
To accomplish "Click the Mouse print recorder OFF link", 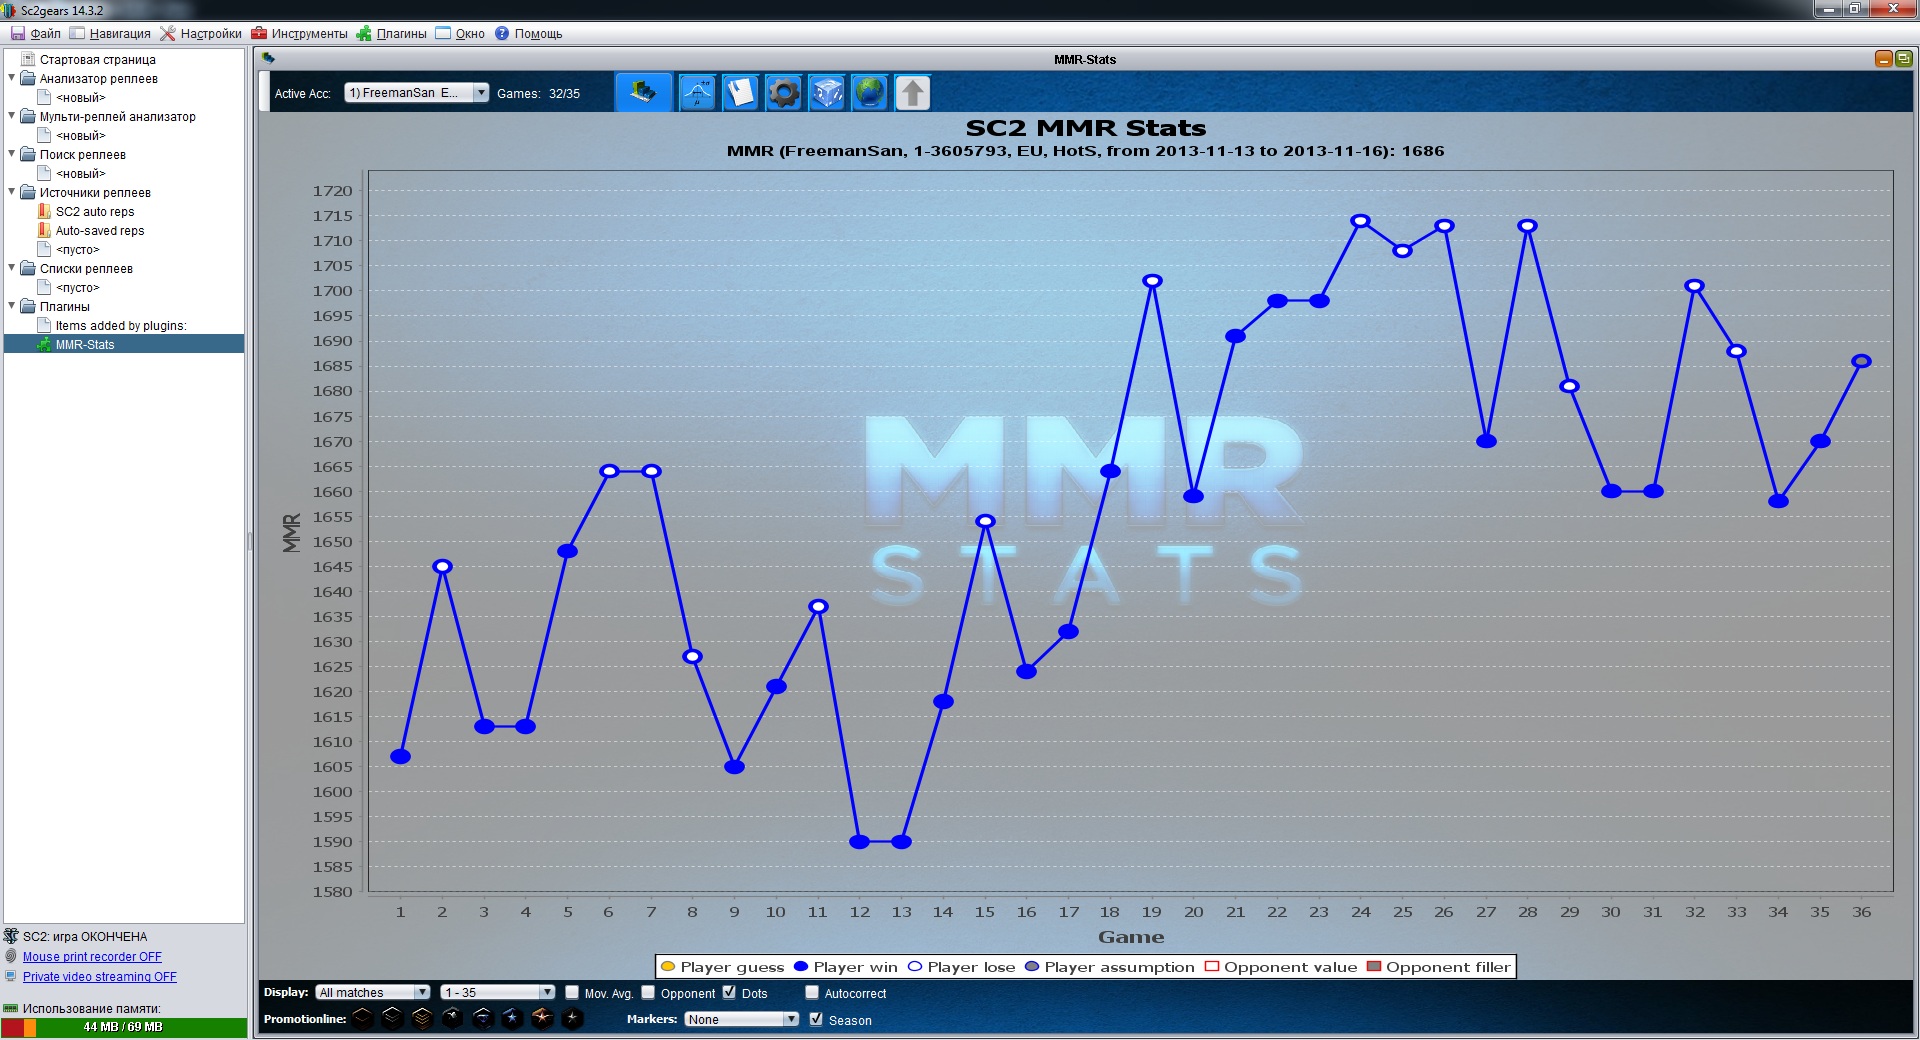I will tap(92, 957).
